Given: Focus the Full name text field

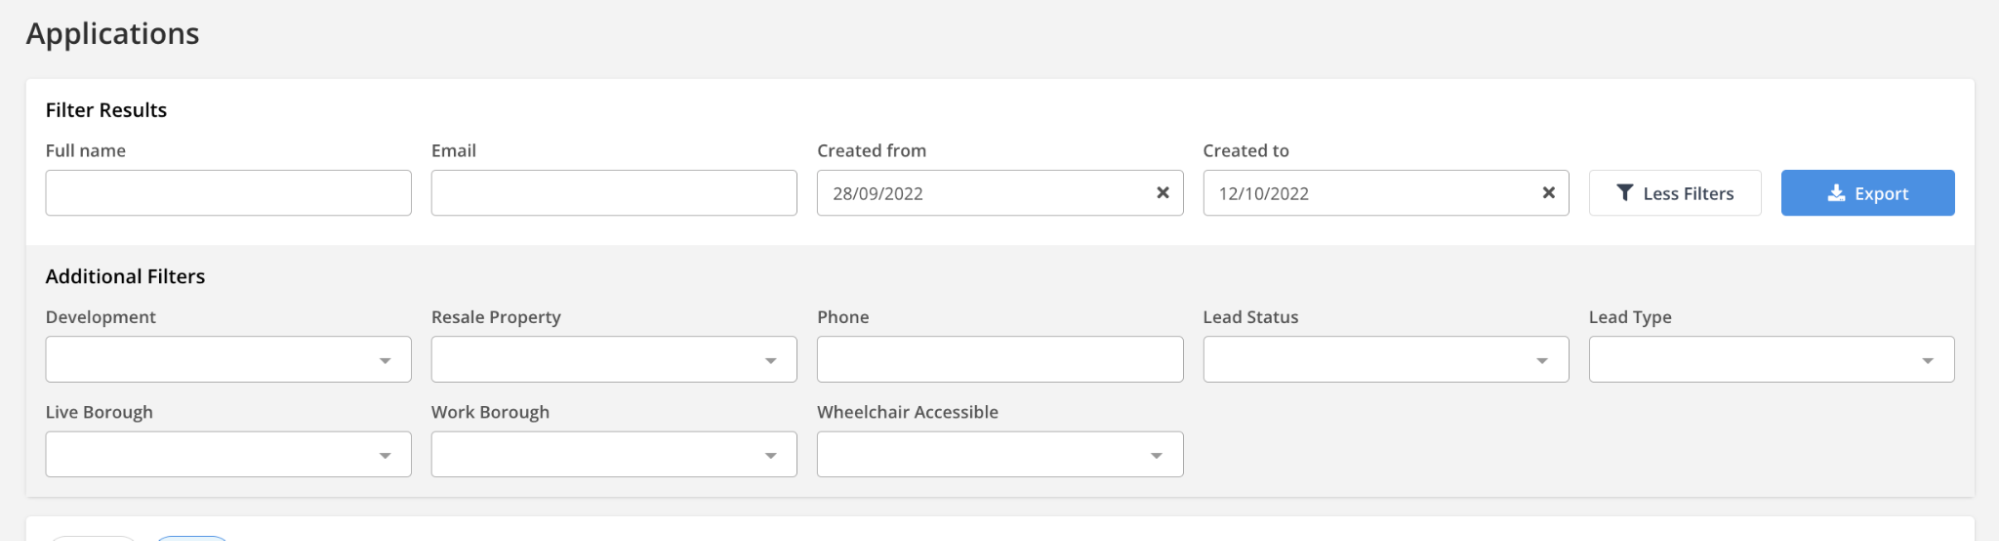Looking at the screenshot, I should click(228, 193).
